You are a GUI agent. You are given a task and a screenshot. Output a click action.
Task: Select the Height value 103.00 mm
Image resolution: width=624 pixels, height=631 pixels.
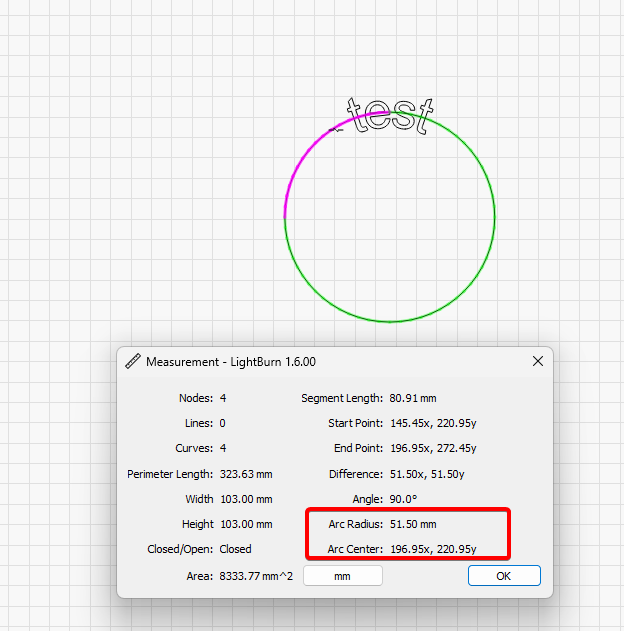coord(246,524)
